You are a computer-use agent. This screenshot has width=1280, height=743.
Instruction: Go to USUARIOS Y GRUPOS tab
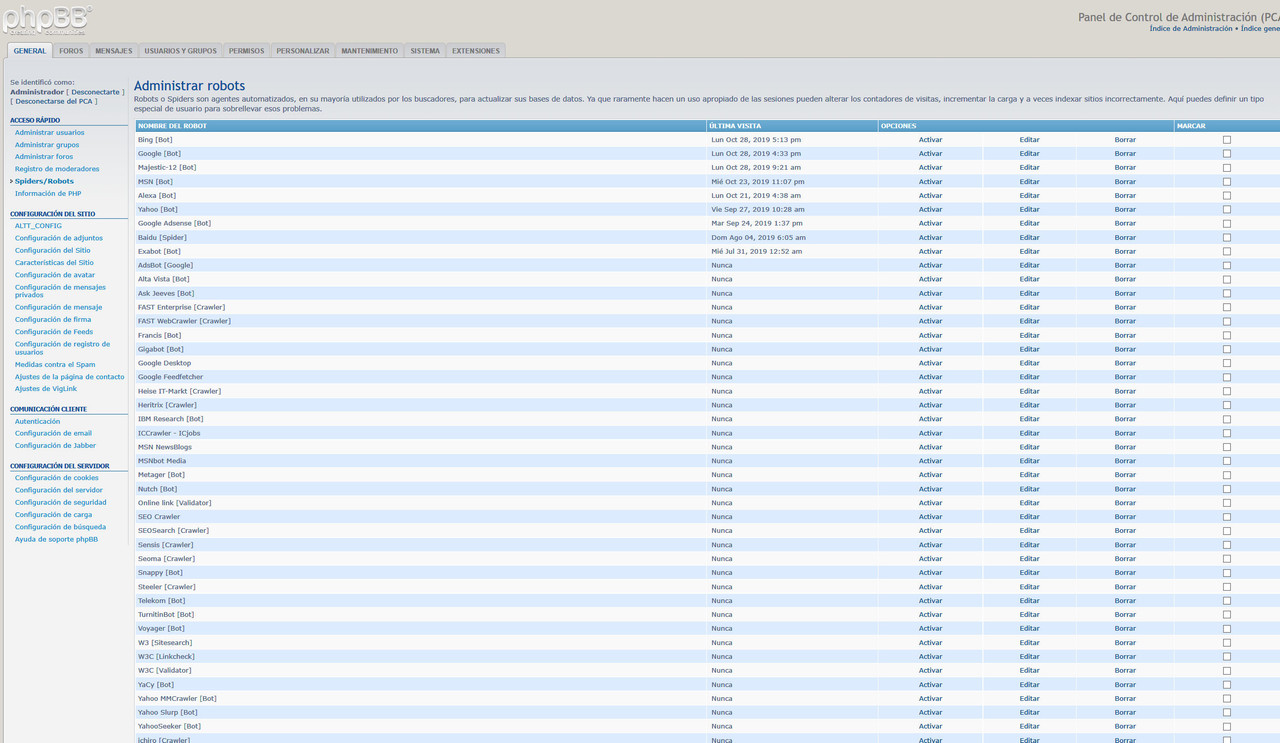(x=180, y=51)
